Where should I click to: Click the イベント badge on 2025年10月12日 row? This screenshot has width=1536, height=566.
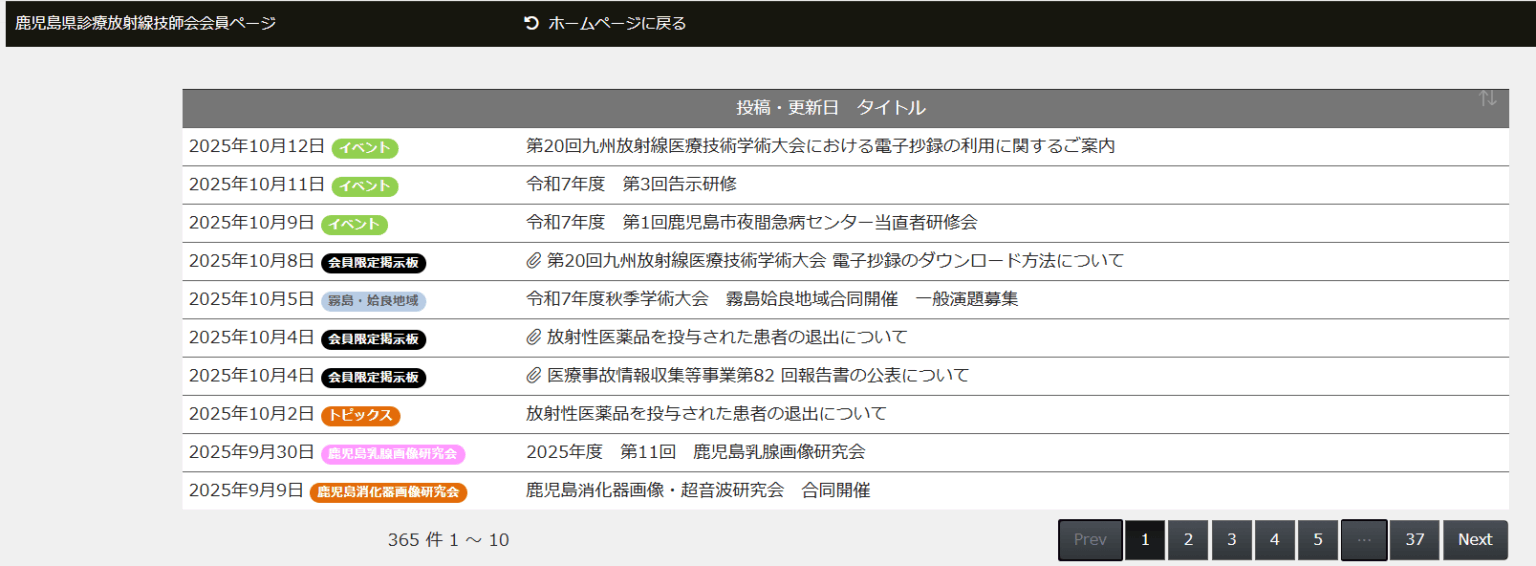coord(365,148)
